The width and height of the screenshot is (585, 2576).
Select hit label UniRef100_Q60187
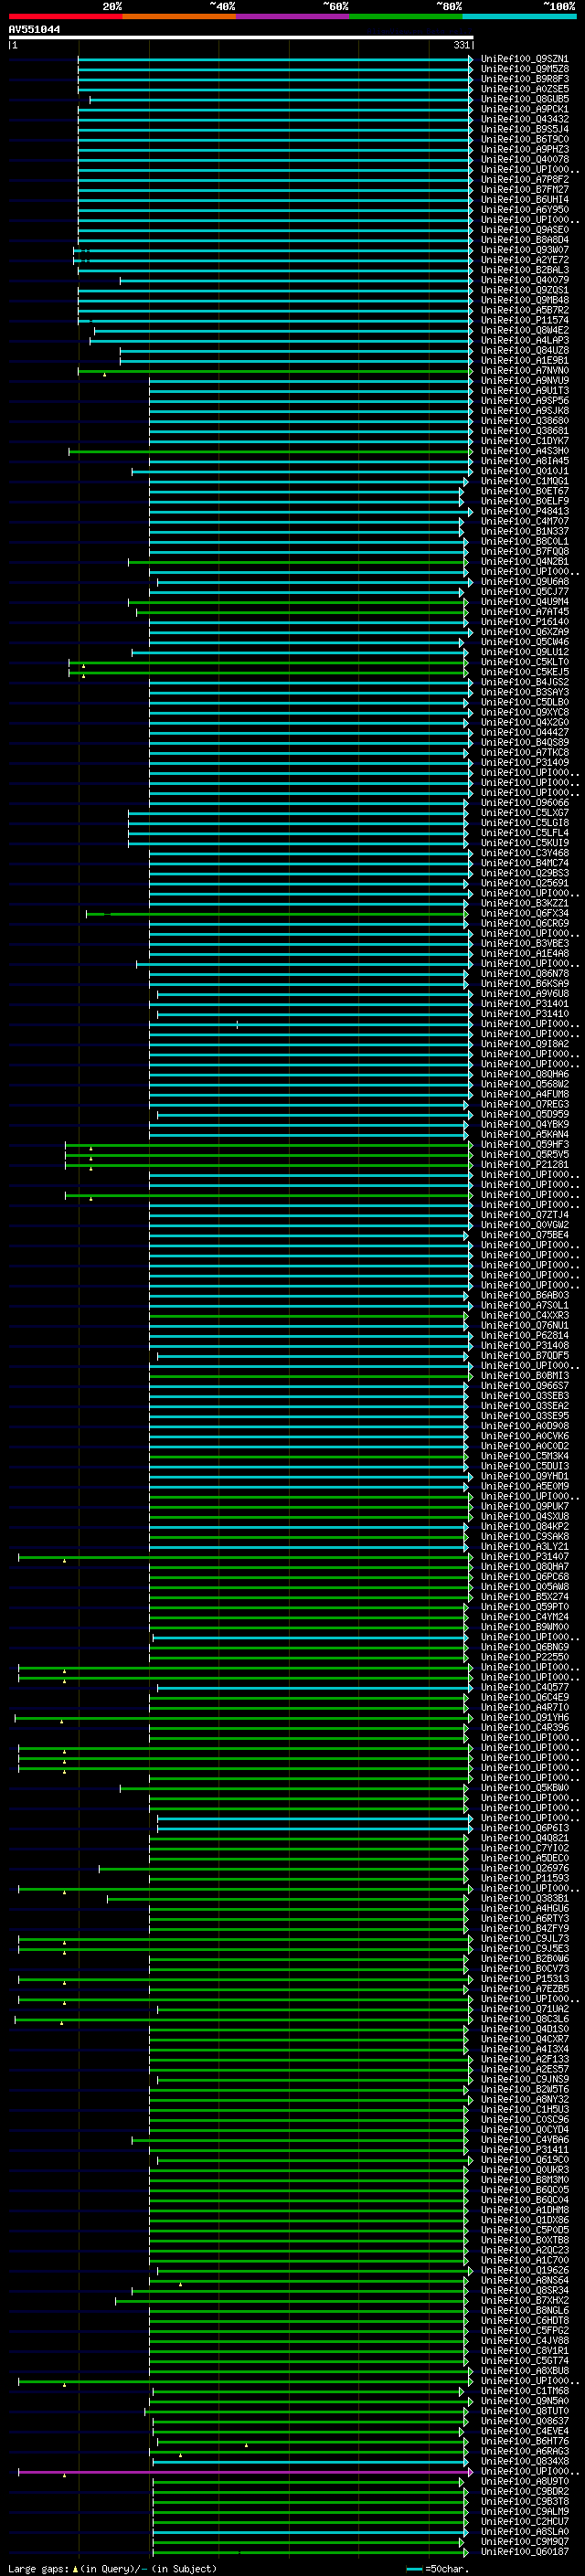(524, 2552)
